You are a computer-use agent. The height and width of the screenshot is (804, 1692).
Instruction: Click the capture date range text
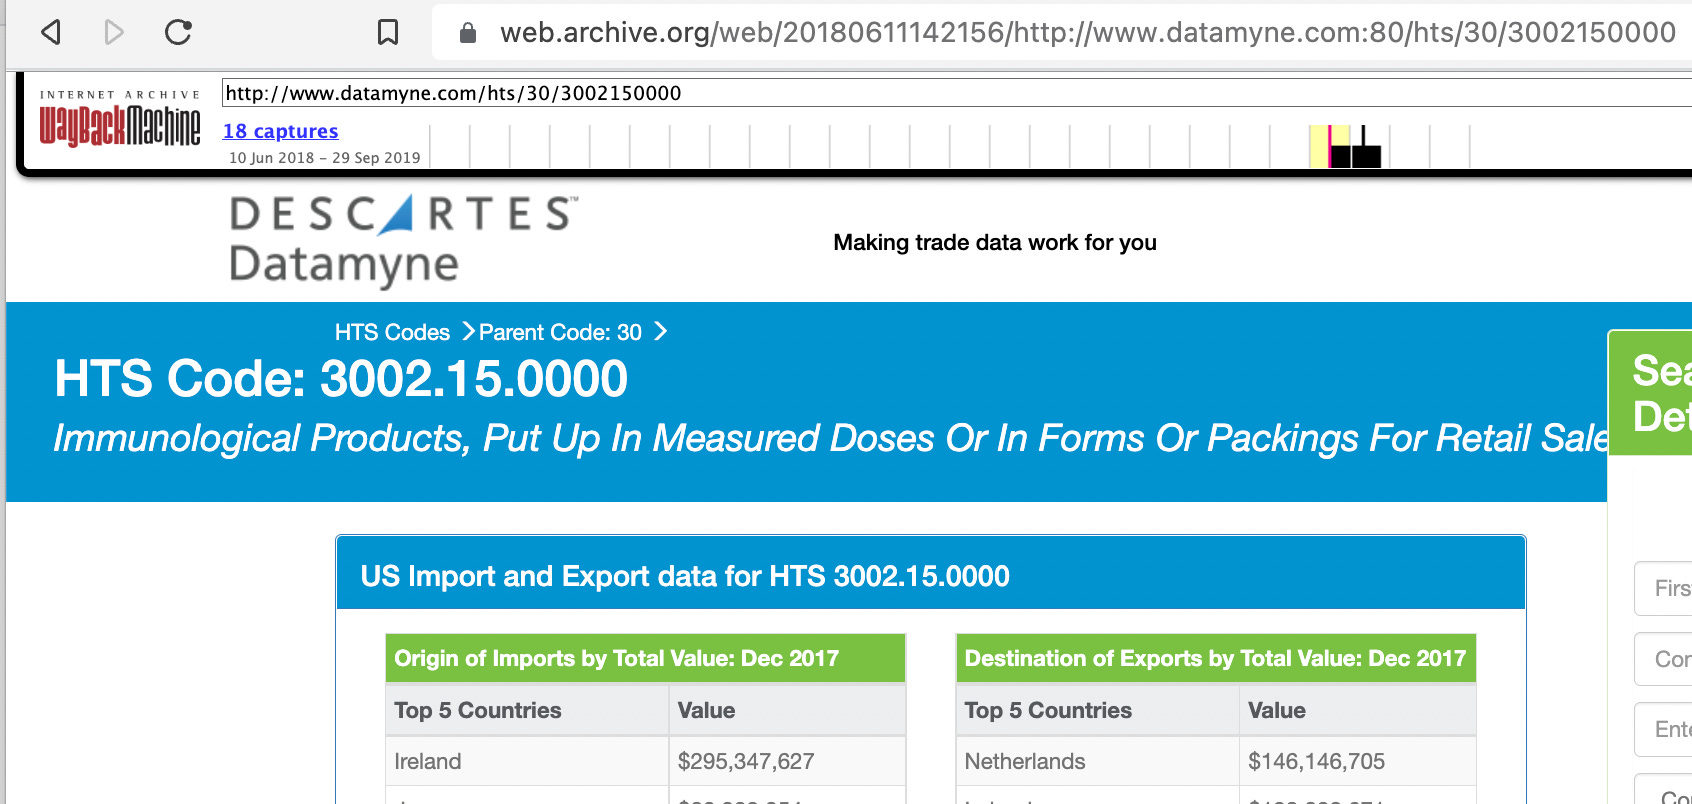(324, 158)
